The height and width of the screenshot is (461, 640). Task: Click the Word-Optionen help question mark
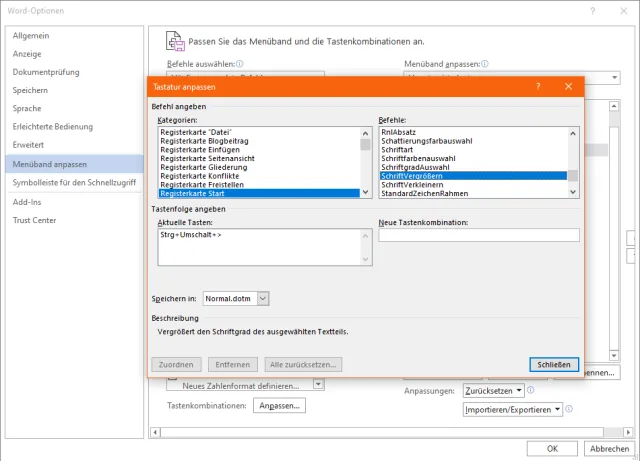(x=593, y=11)
